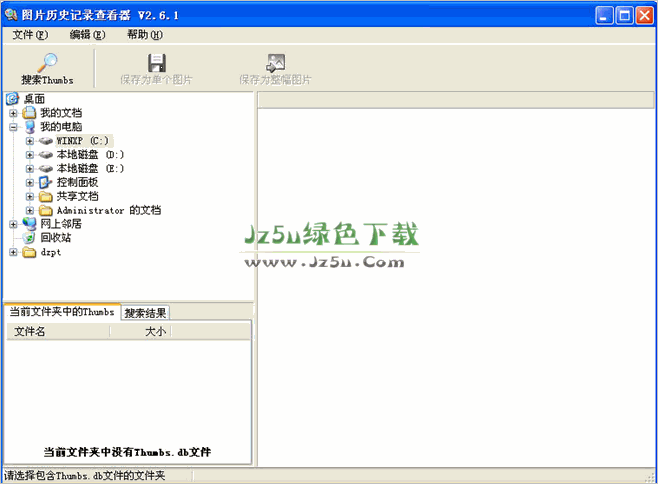Open the 编辑(E) menu
Viewport: 658px width, 484px height.
87,35
